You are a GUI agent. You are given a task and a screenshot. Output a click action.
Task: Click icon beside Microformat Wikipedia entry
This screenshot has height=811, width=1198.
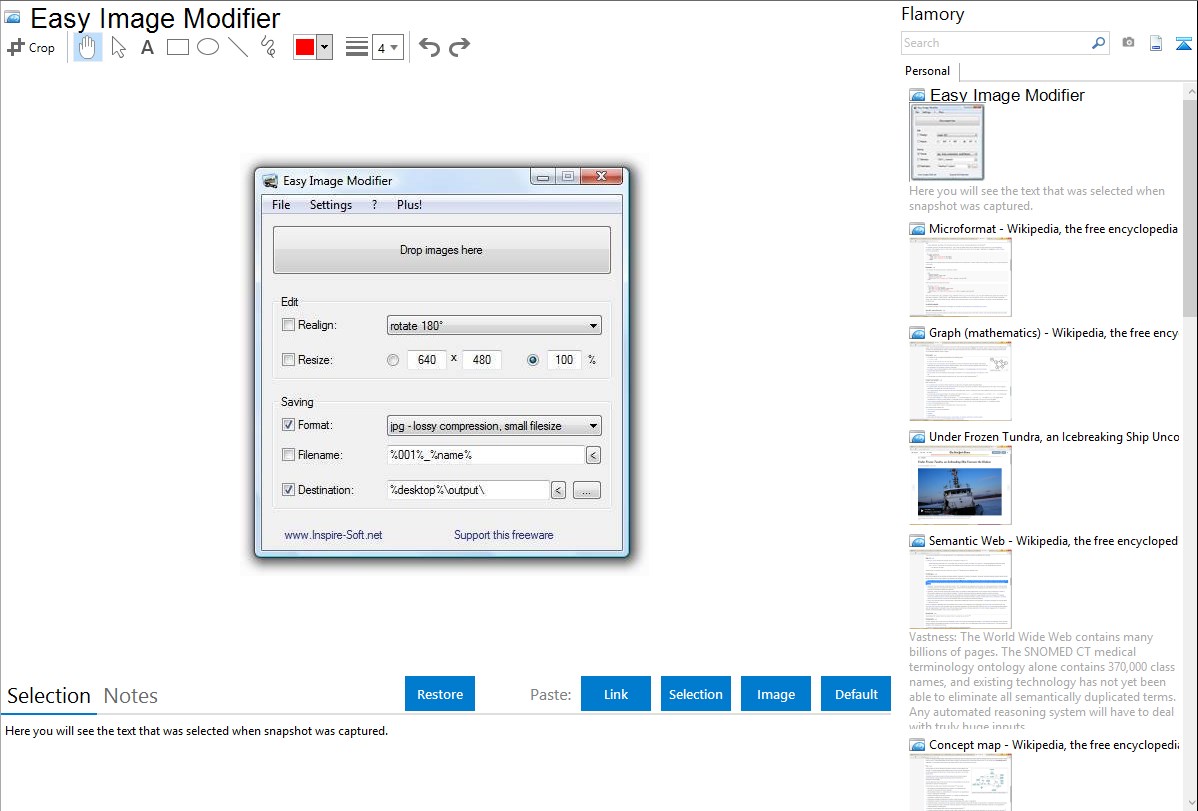pyautogui.click(x=917, y=229)
